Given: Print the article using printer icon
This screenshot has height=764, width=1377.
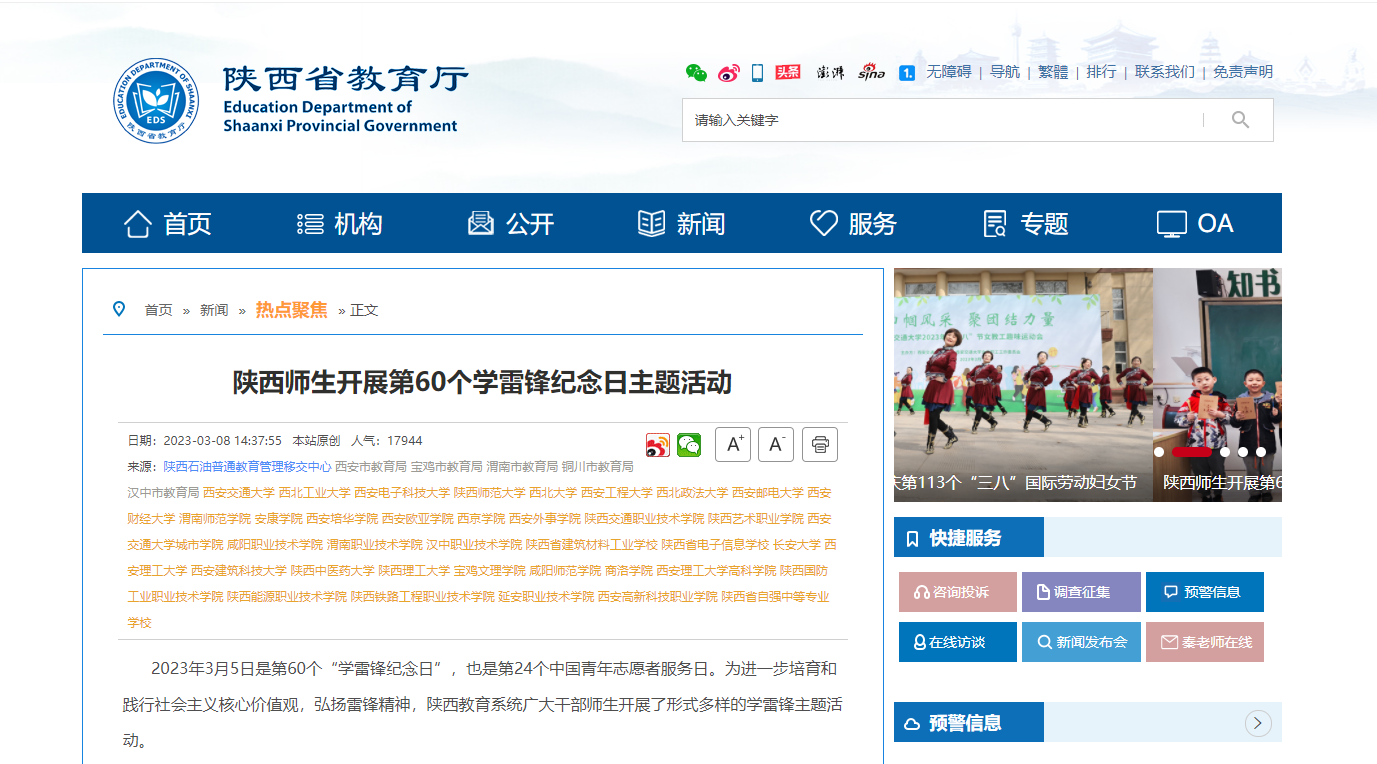Looking at the screenshot, I should (820, 444).
